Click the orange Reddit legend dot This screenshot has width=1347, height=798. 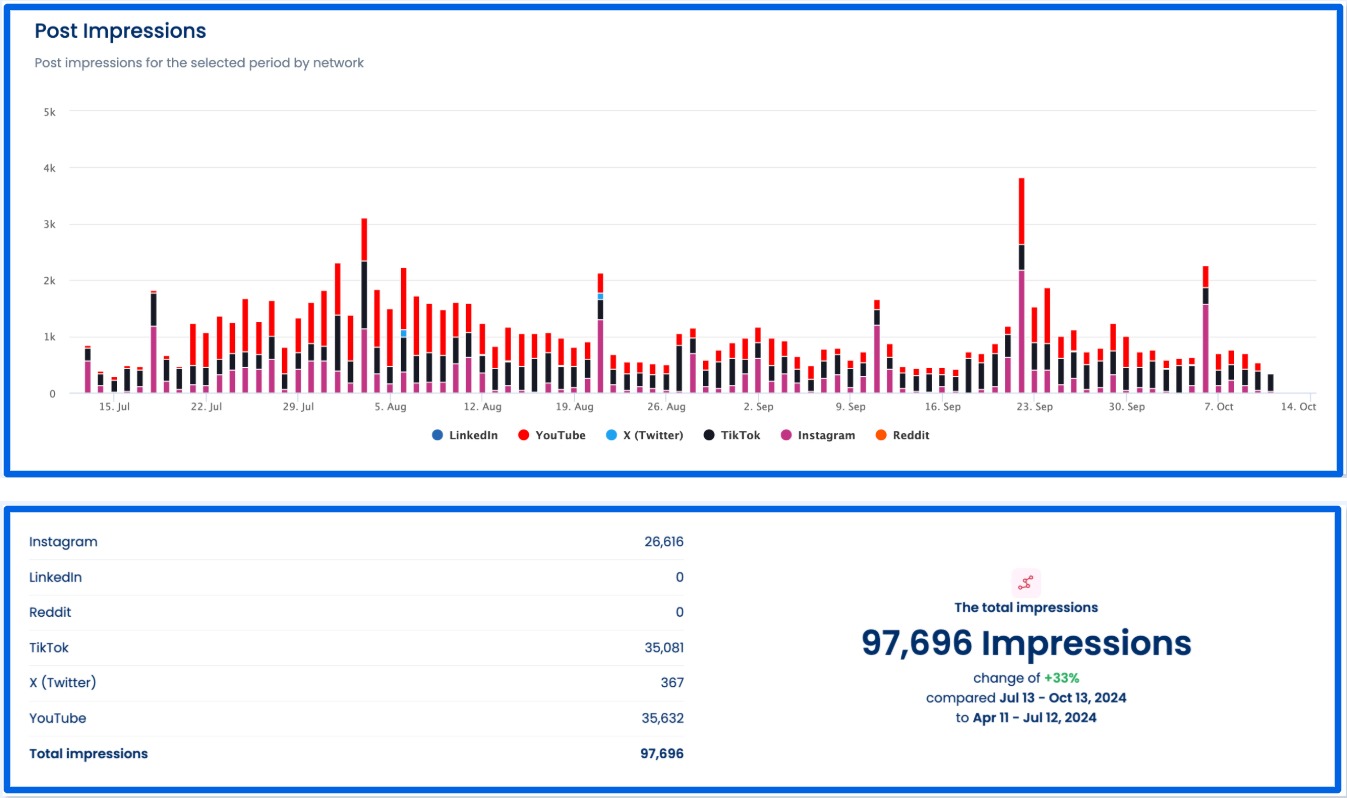(x=882, y=435)
